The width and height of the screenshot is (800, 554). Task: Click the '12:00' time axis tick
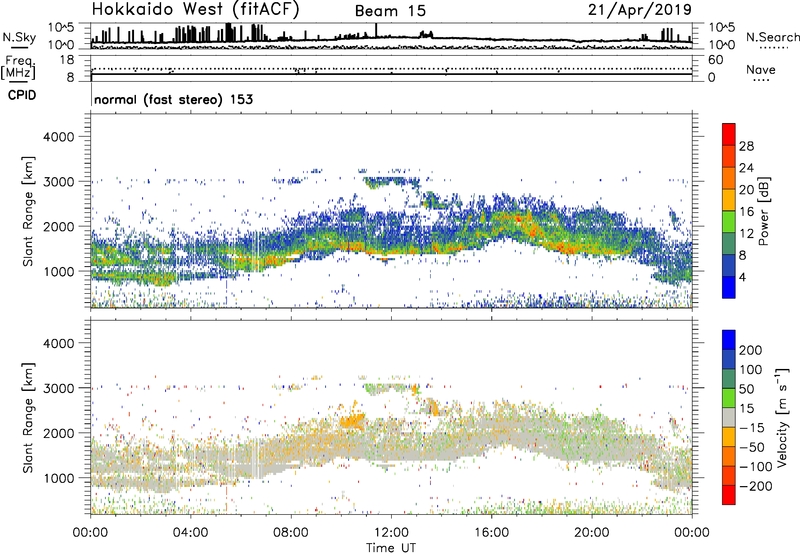[391, 533]
